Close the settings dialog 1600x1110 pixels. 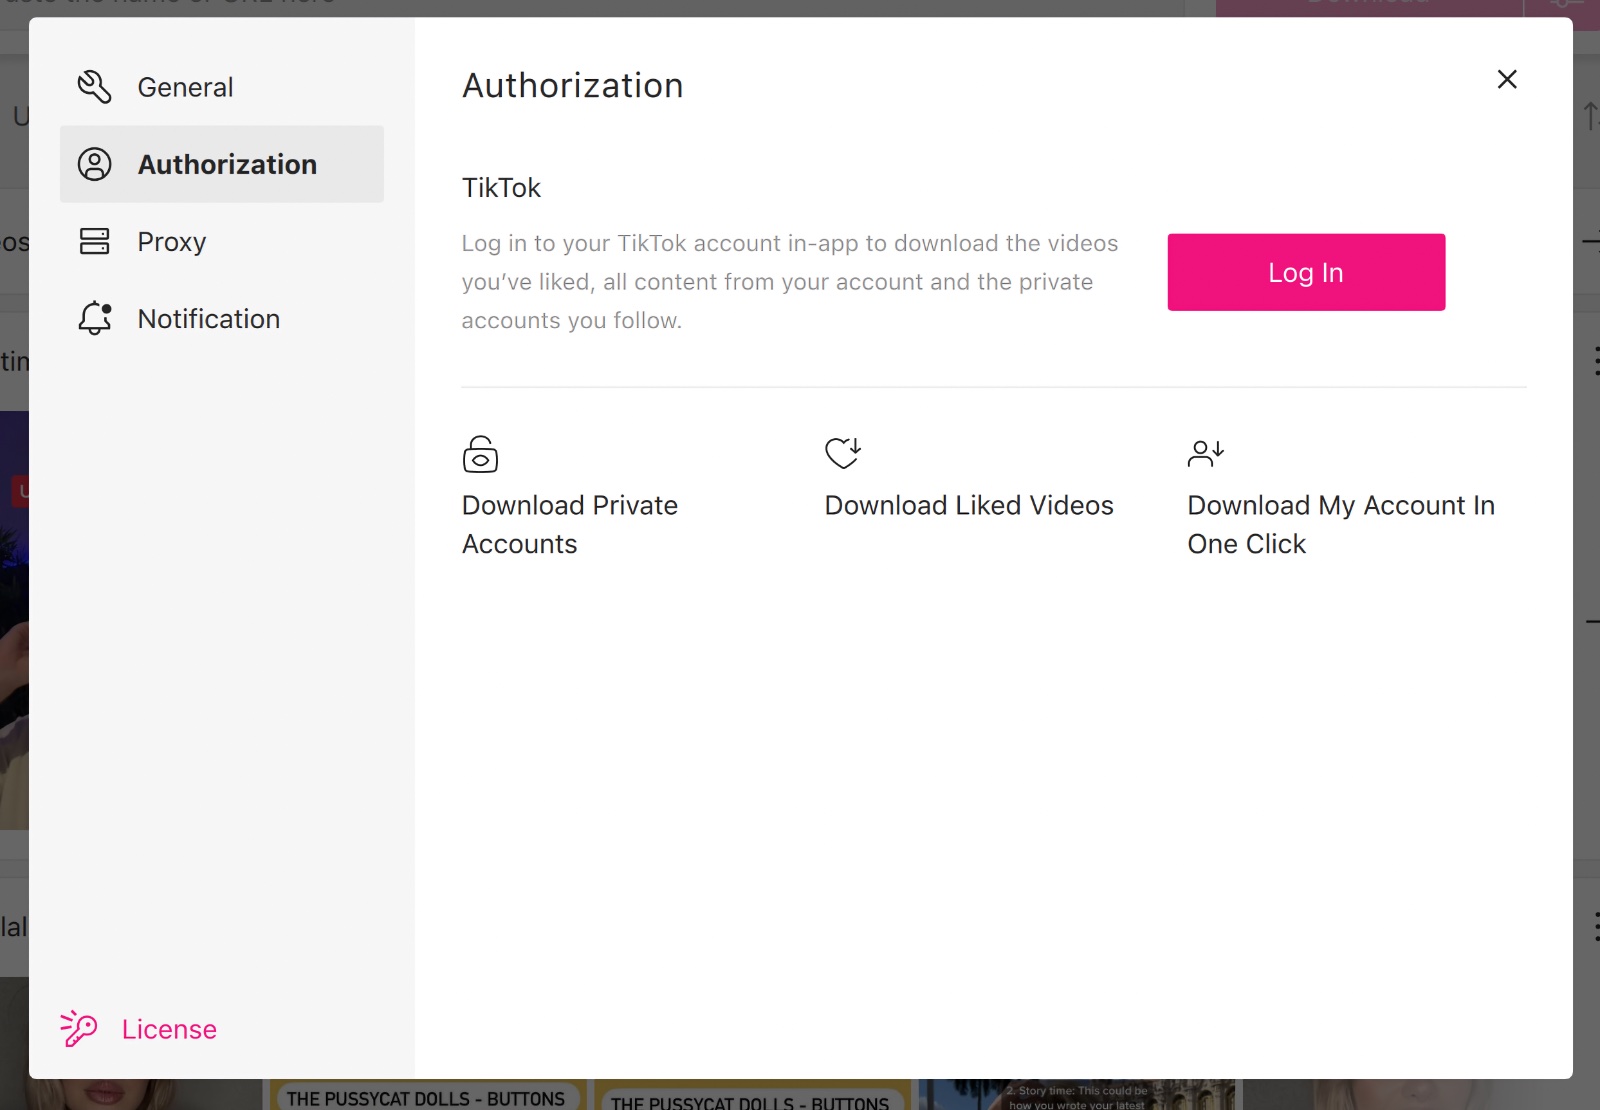[1507, 80]
